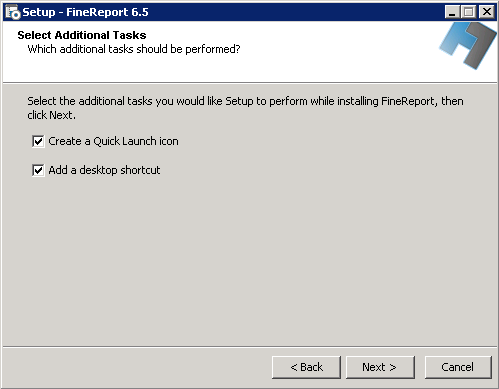Click the 'Setup - FineReport 6.5' title bar text

(85, 12)
